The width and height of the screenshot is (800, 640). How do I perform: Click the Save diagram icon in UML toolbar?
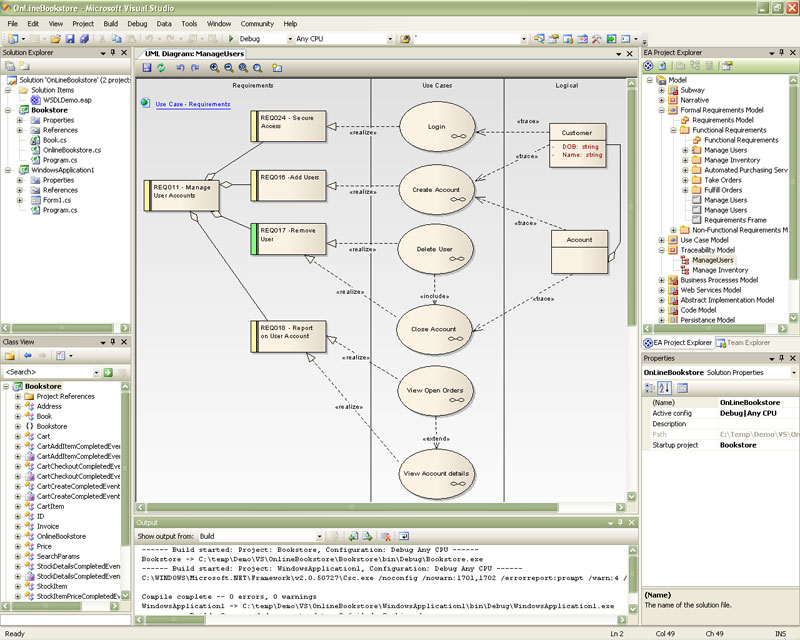click(x=146, y=68)
